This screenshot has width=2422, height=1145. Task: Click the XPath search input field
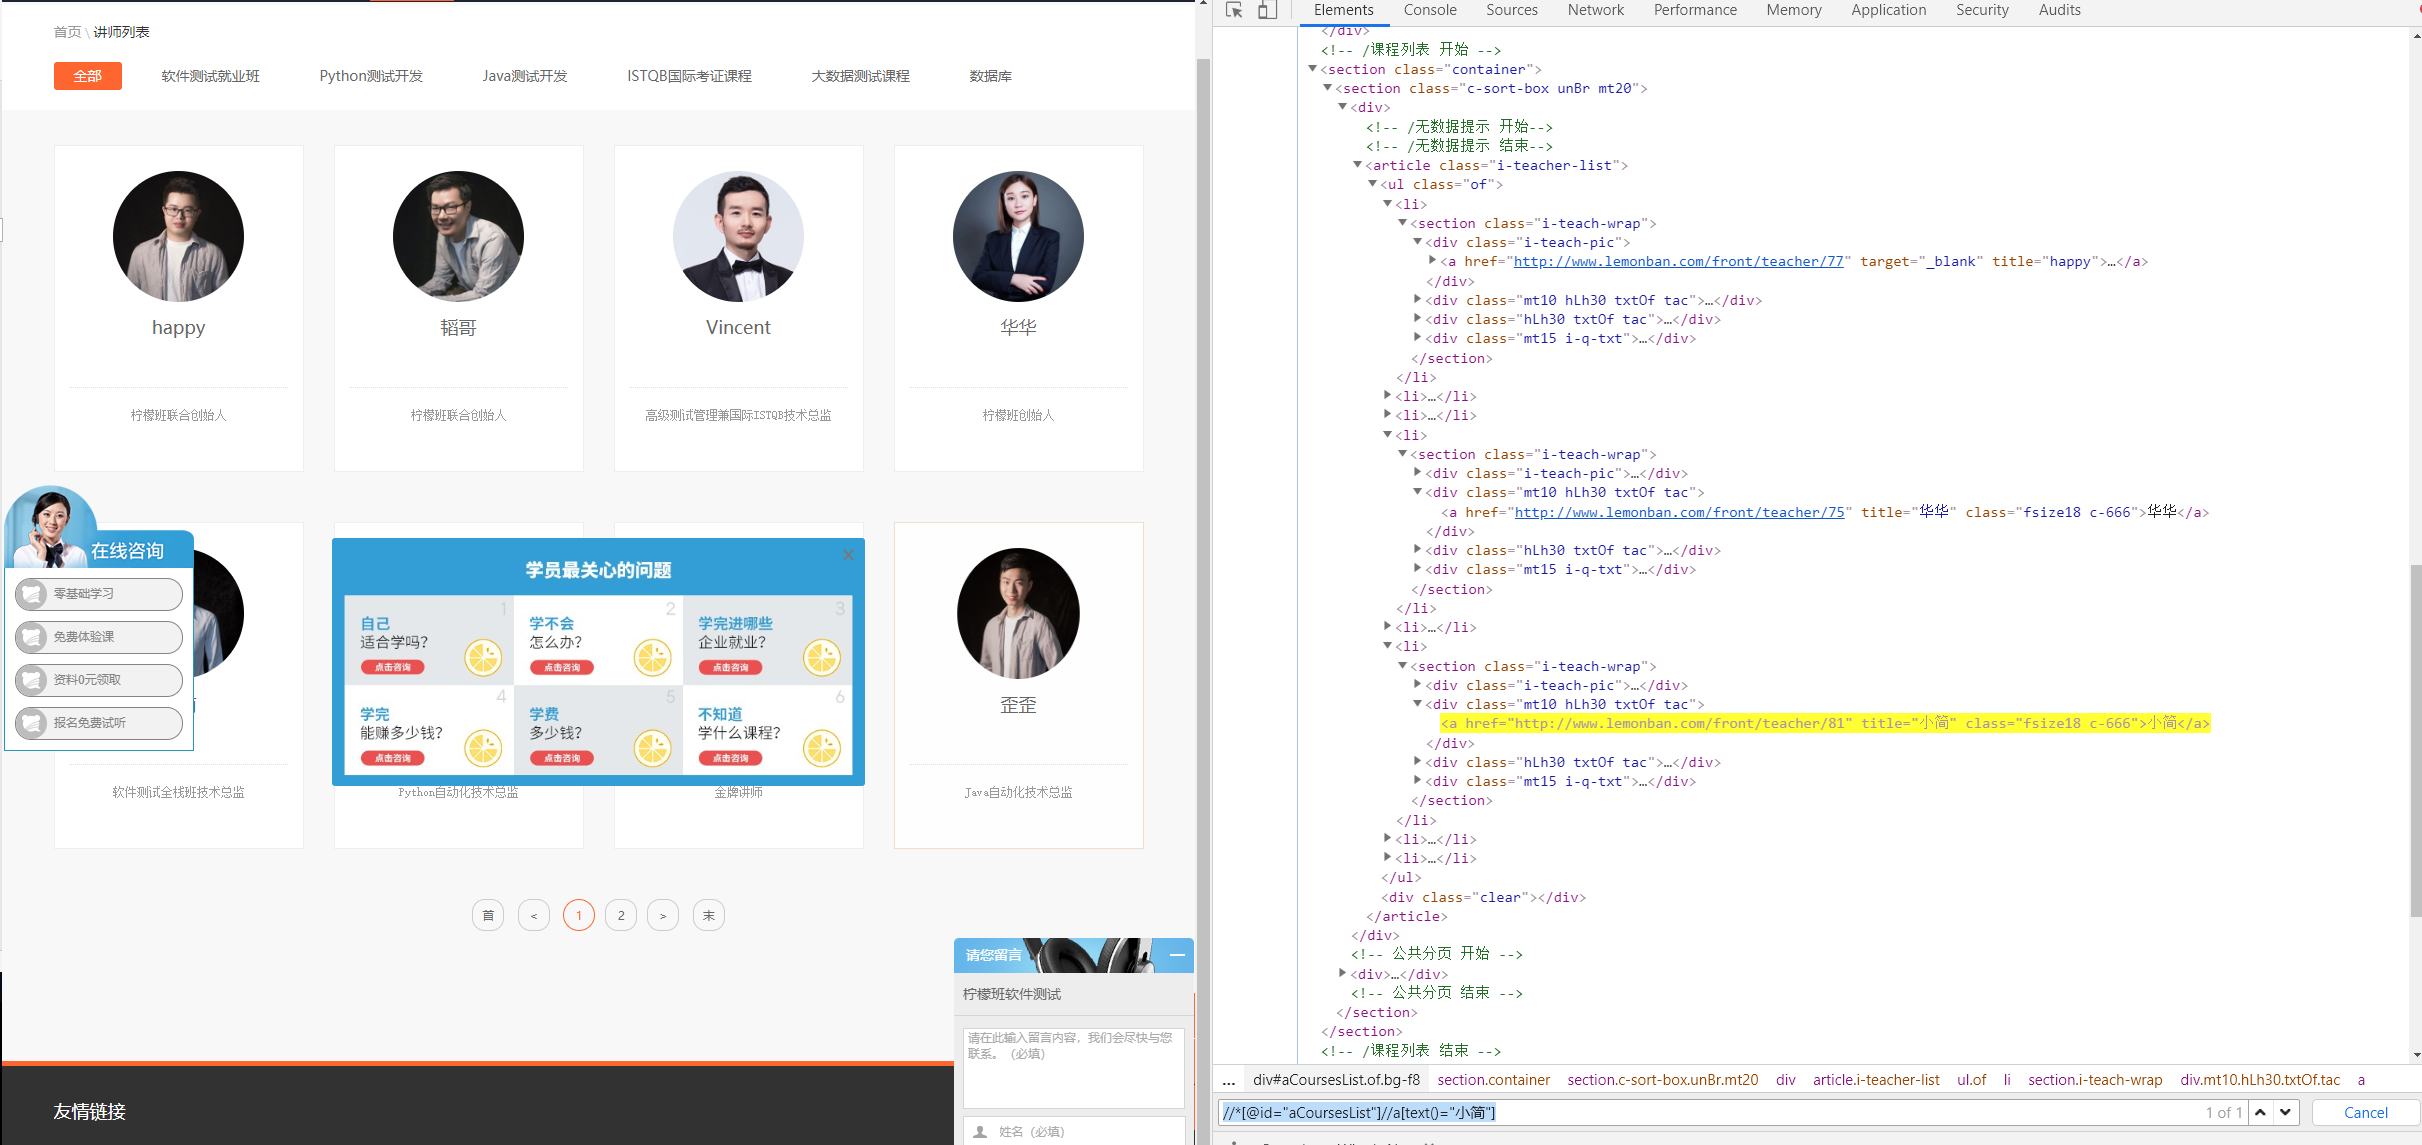pyautogui.click(x=1700, y=1112)
